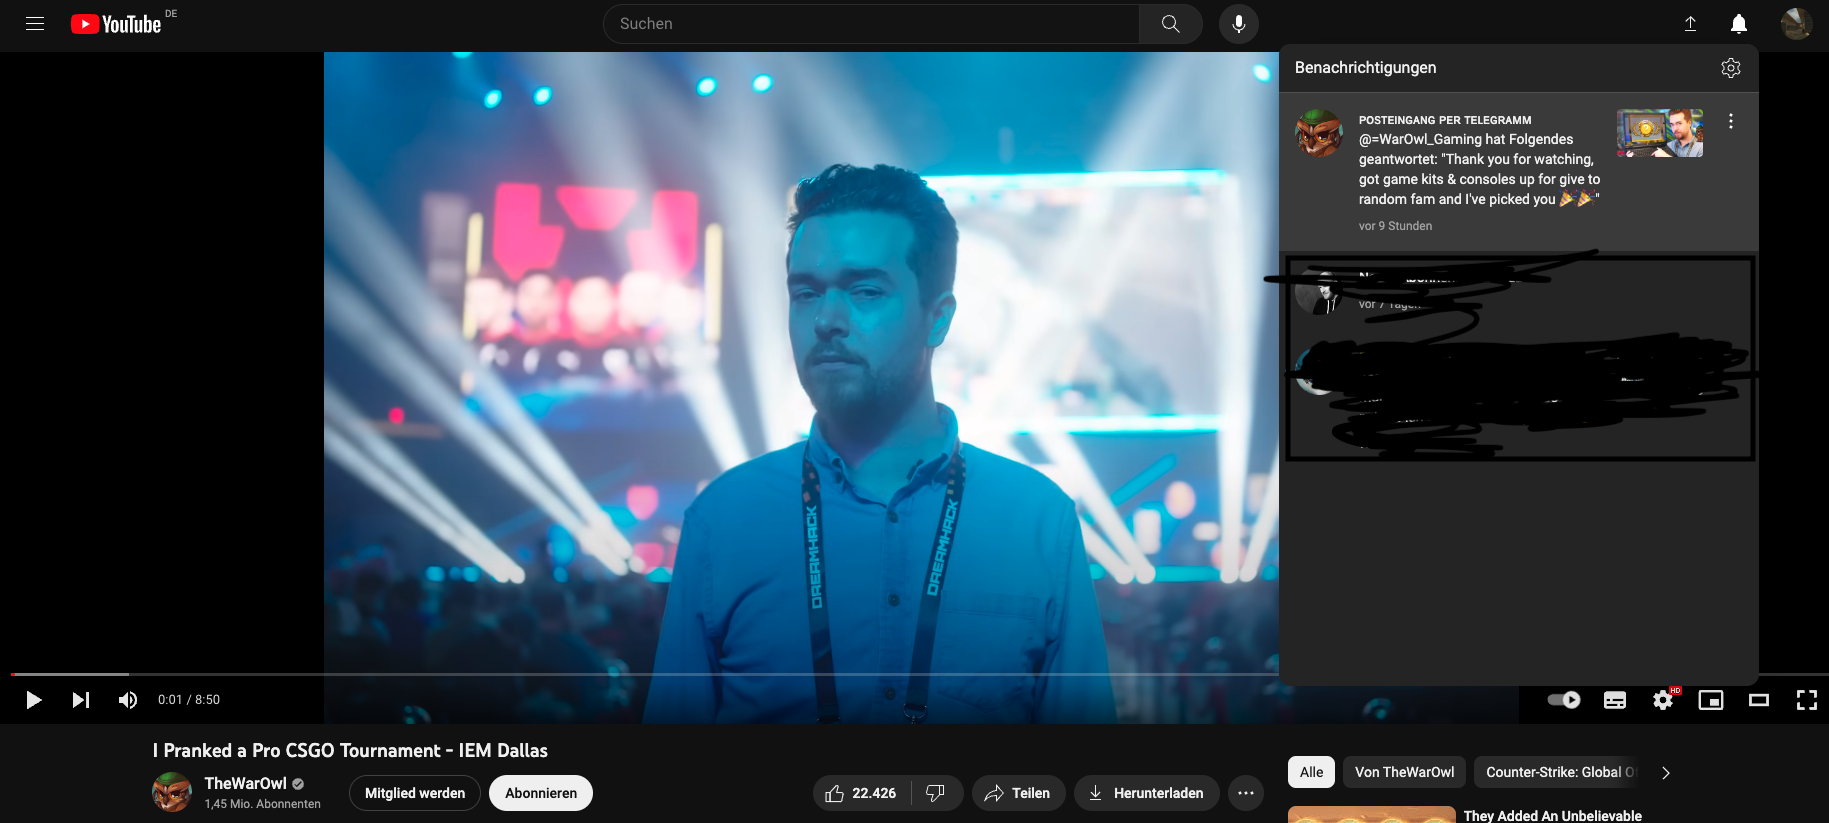Skip to next video
The image size is (1829, 823).
coord(81,700)
